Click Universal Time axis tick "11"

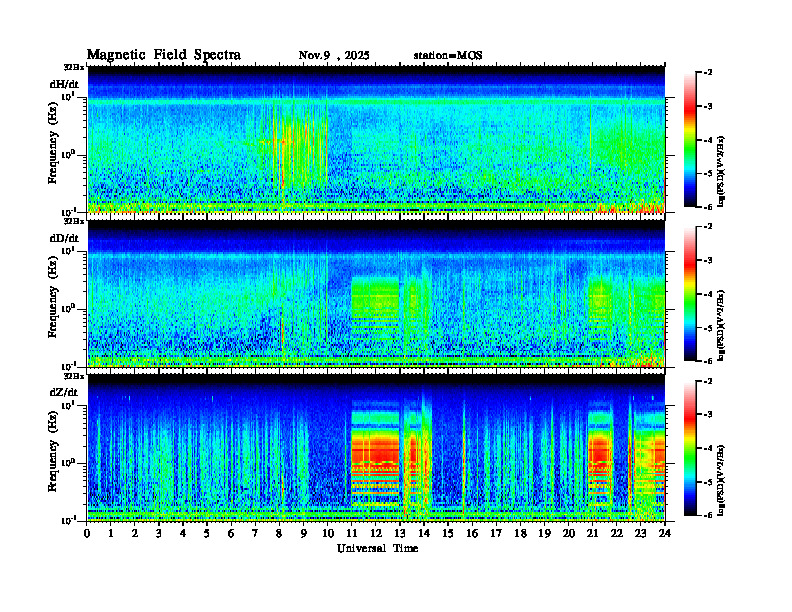(352, 534)
